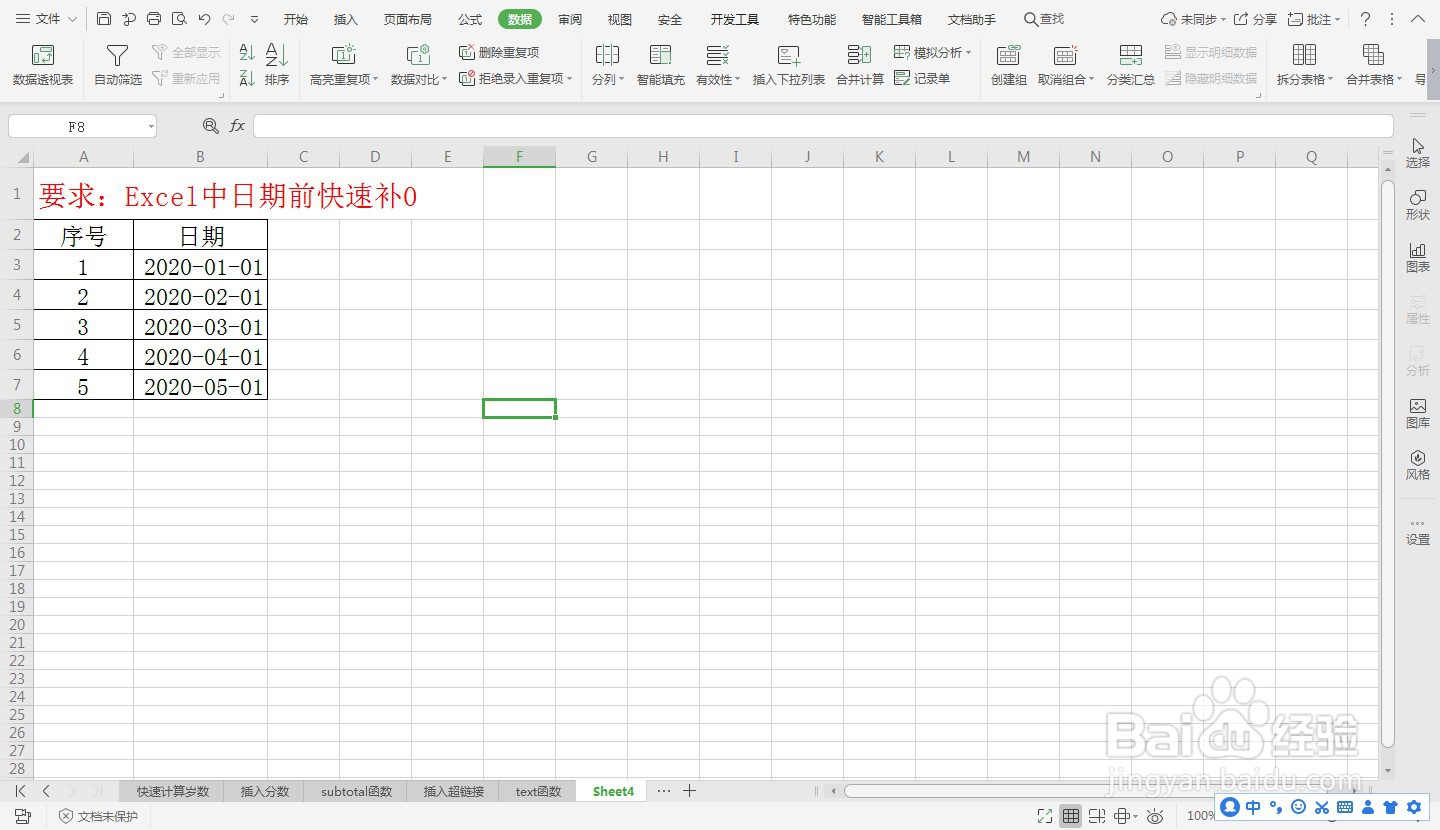The width and height of the screenshot is (1440, 830).
Task: Open the zoom magnifier beside the formula bar
Action: click(210, 126)
